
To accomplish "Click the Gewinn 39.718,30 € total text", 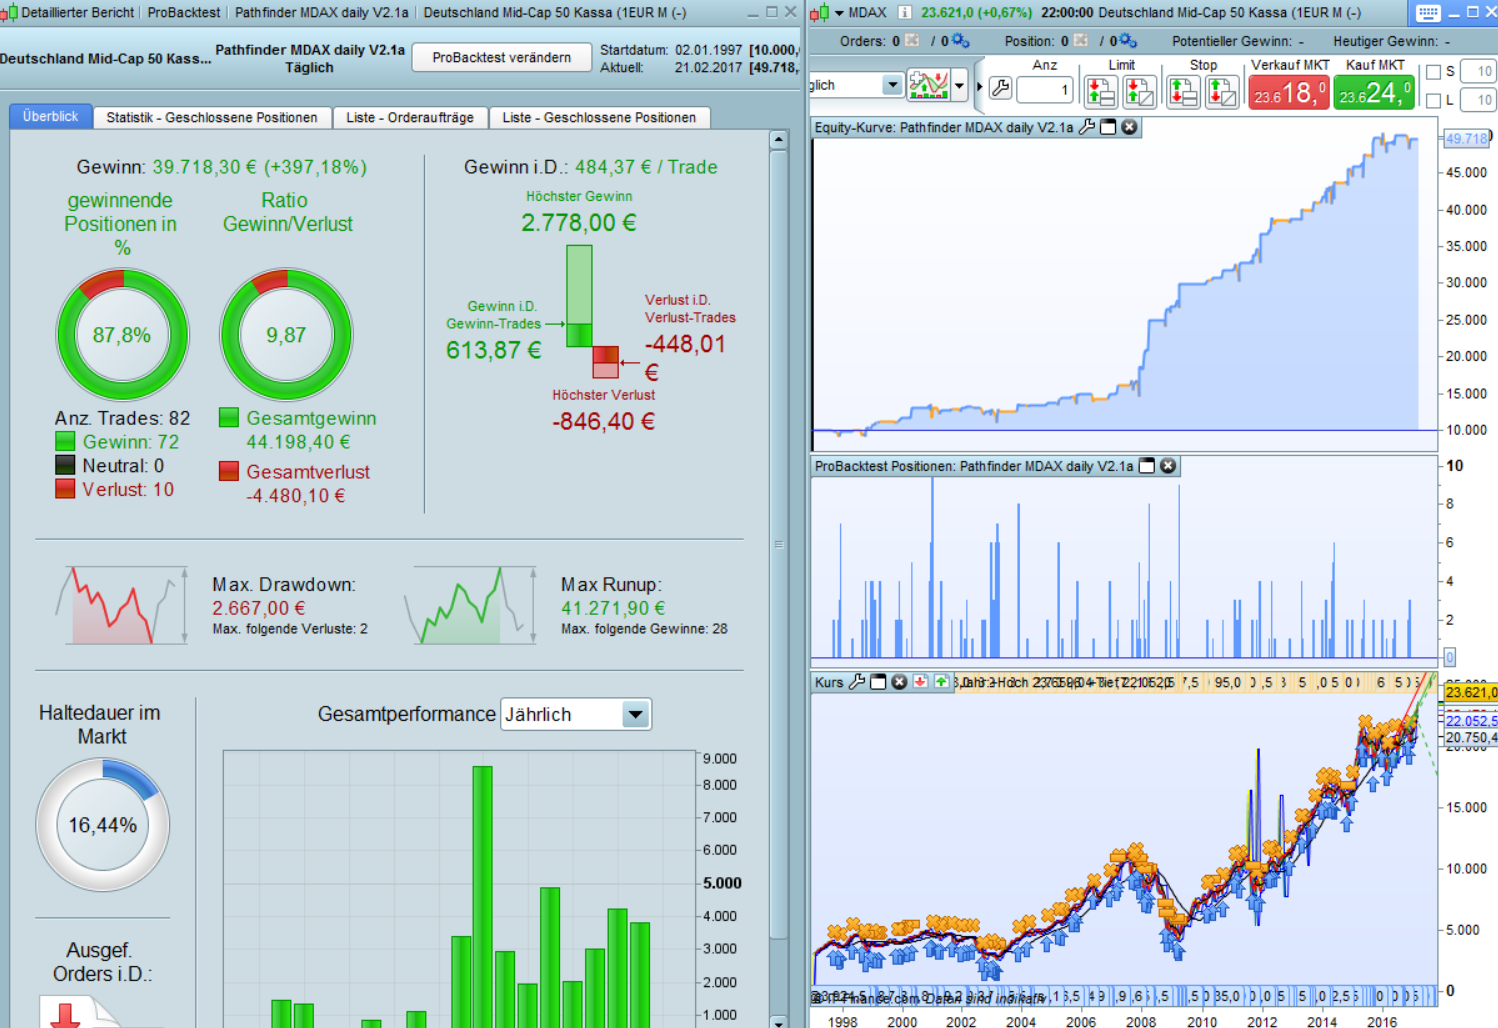I will [222, 167].
